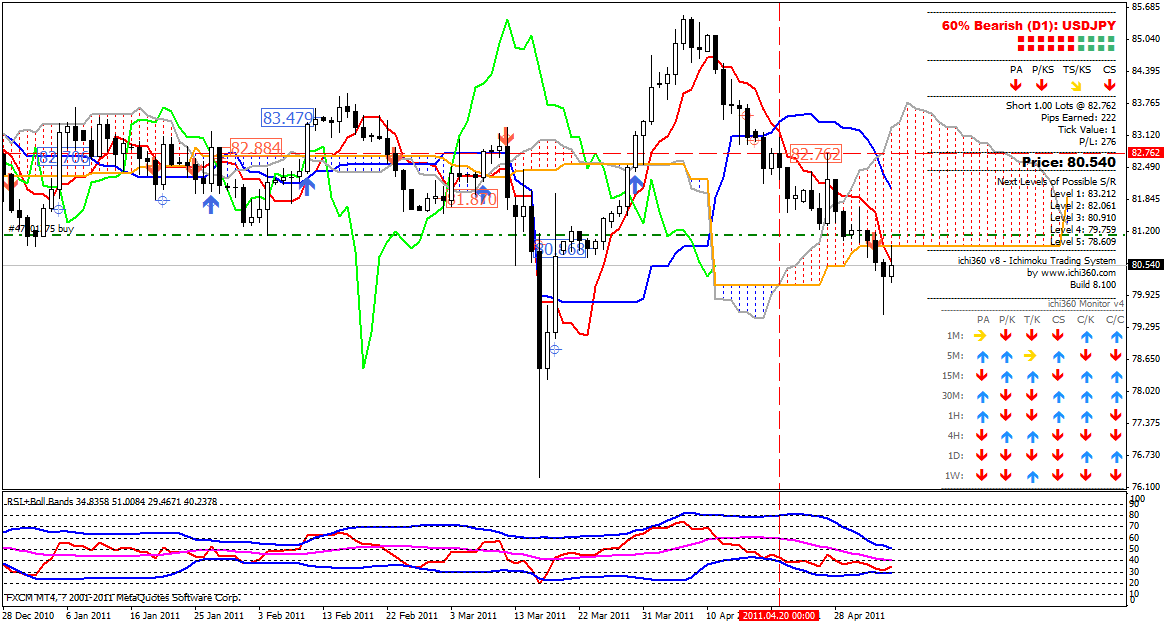
Task: Click the red 2011.04.20 00:00 date marker
Action: pos(779,616)
